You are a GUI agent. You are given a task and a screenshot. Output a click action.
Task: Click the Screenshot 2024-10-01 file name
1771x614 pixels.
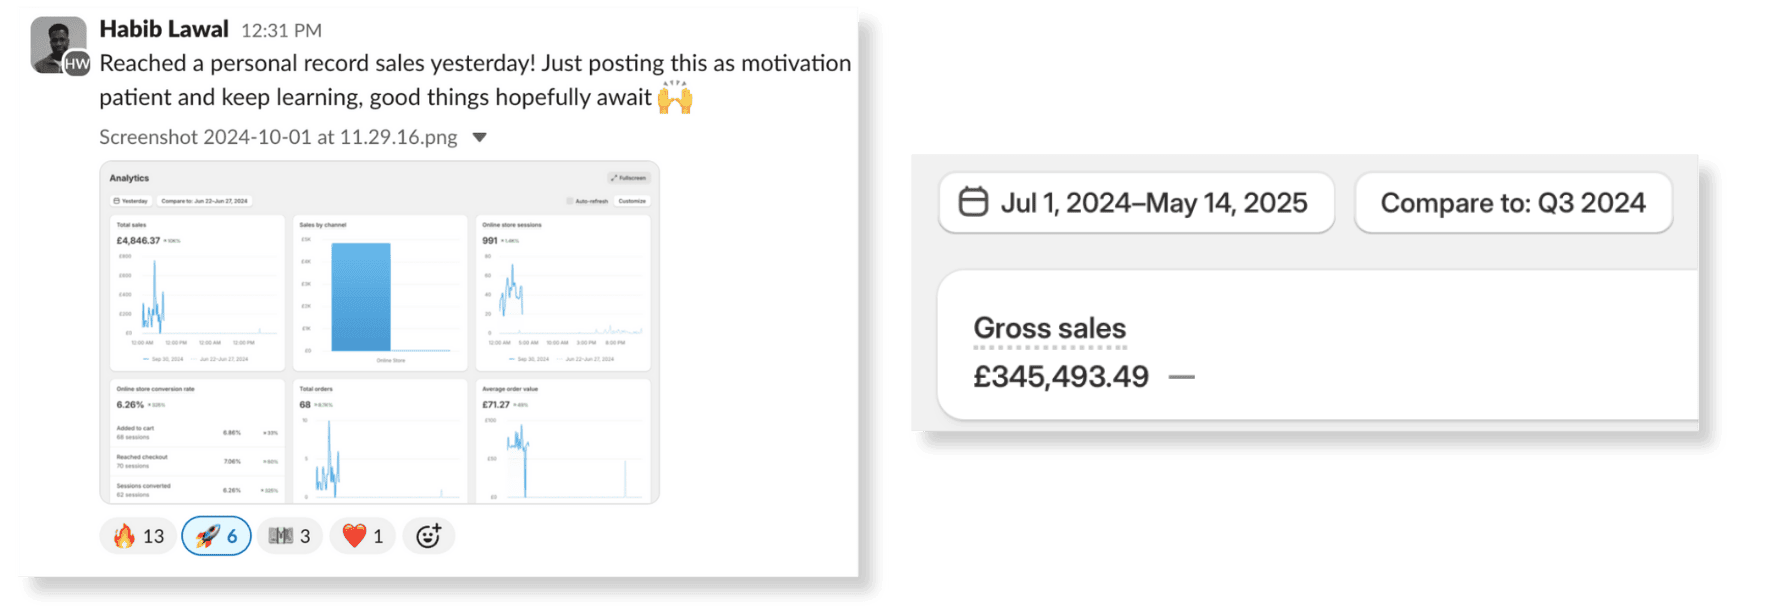(x=278, y=138)
